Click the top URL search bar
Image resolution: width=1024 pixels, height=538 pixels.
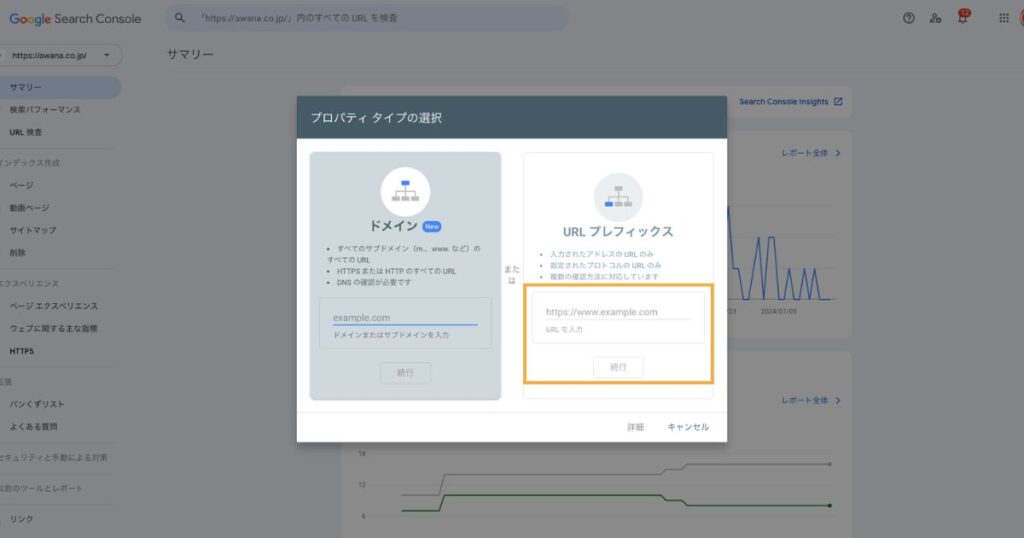tap(366, 18)
